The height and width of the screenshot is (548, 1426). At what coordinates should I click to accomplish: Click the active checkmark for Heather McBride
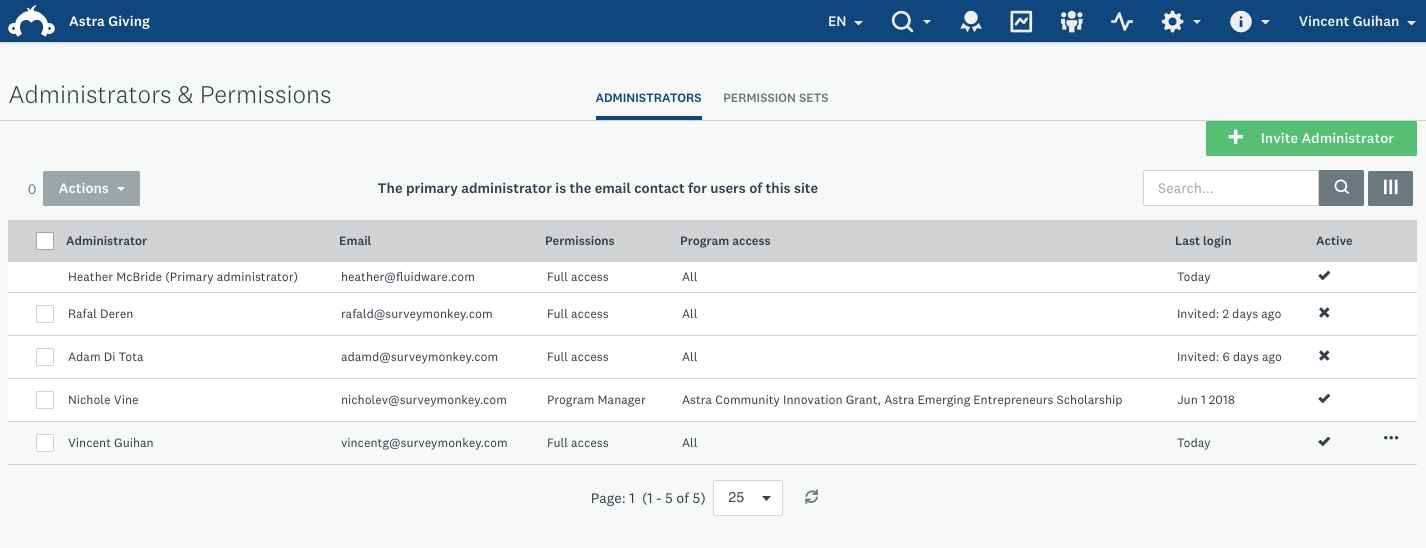tap(1324, 275)
